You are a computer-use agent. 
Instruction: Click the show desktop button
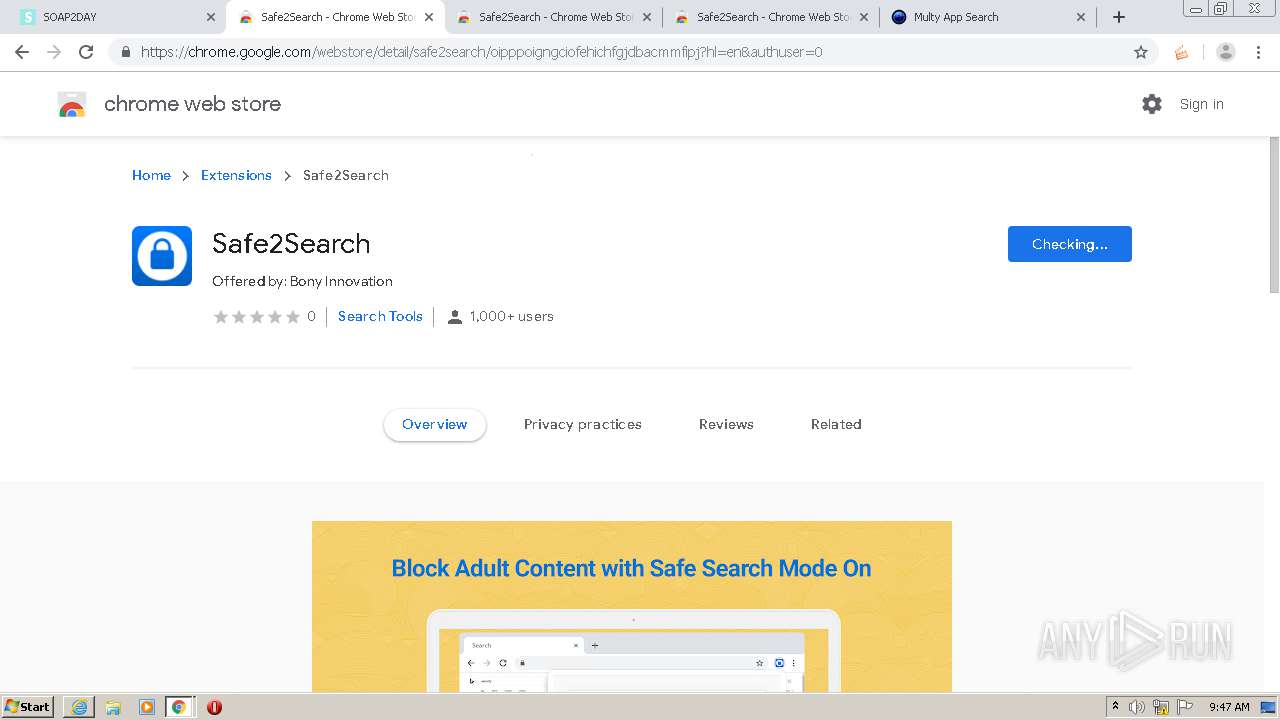coord(1269,707)
